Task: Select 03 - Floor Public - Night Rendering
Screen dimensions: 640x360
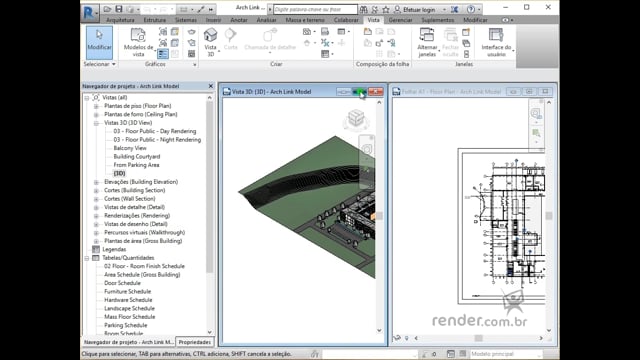Action: [x=157, y=140]
